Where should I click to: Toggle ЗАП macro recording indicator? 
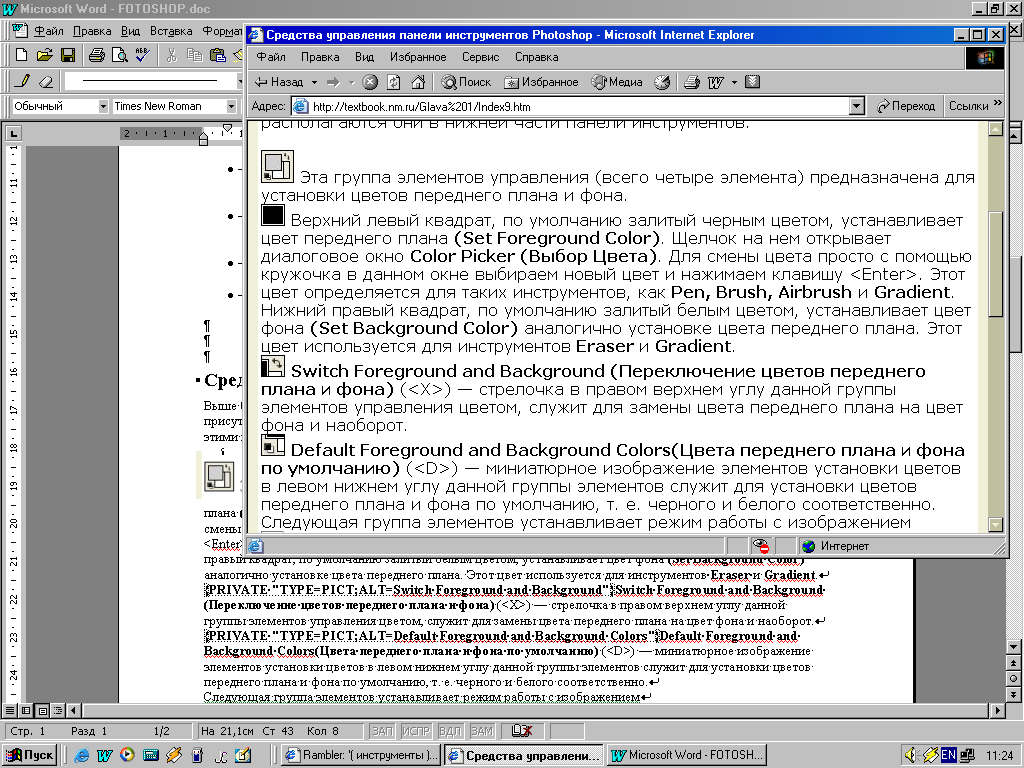382,731
